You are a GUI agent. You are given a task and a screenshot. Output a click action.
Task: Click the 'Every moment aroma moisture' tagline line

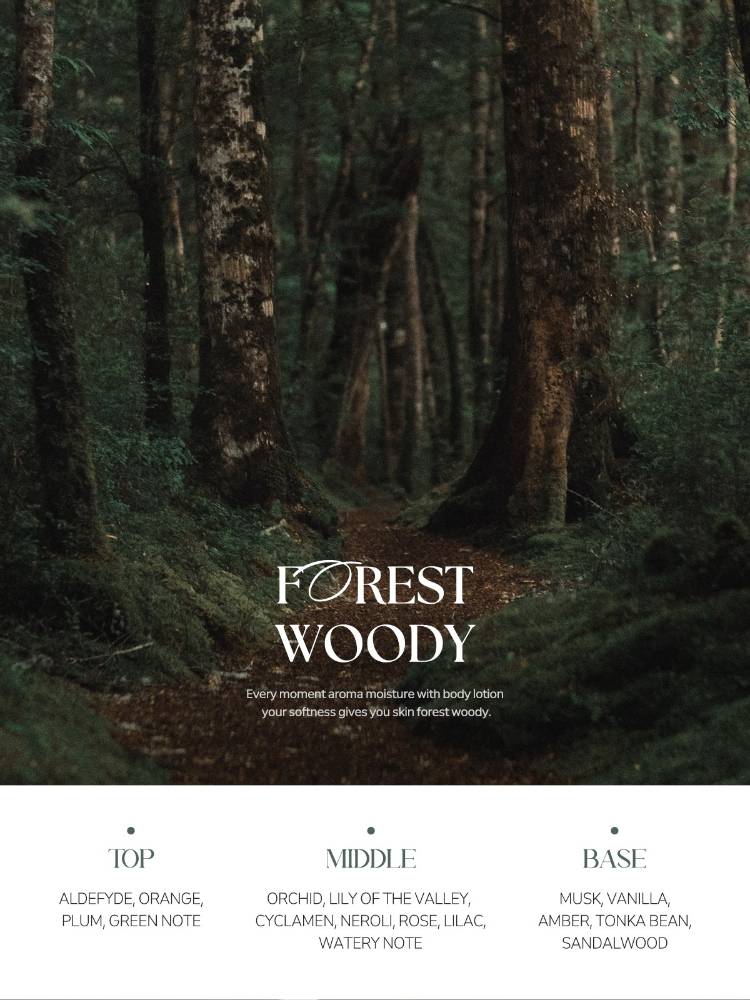pos(375,694)
